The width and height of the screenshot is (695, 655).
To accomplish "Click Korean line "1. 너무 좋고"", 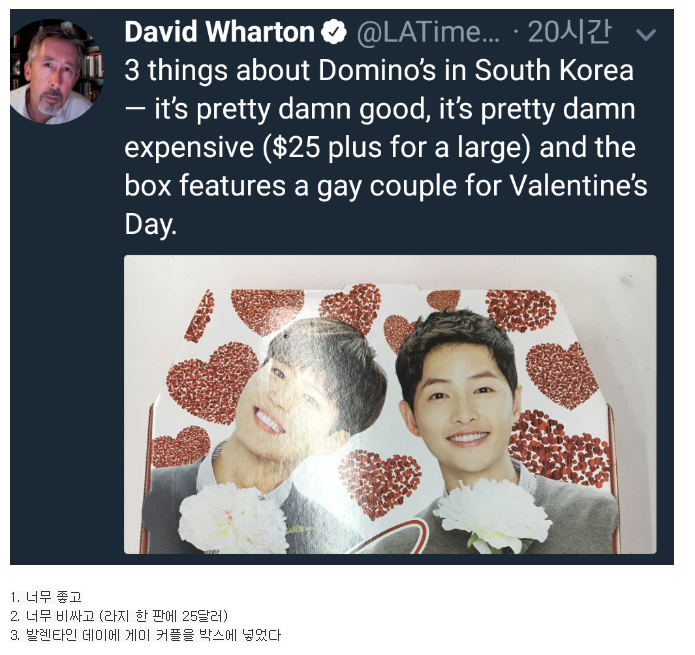I will click(46, 597).
